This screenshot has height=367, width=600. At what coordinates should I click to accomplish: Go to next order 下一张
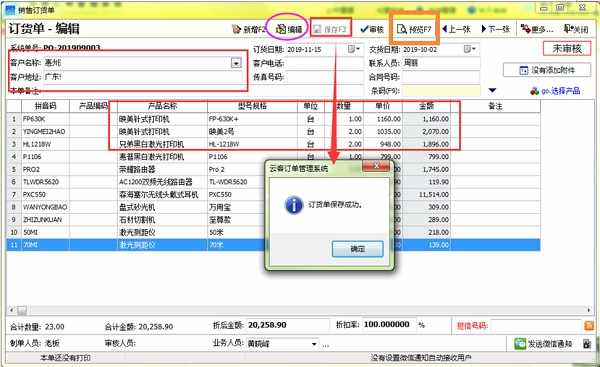[x=496, y=29]
